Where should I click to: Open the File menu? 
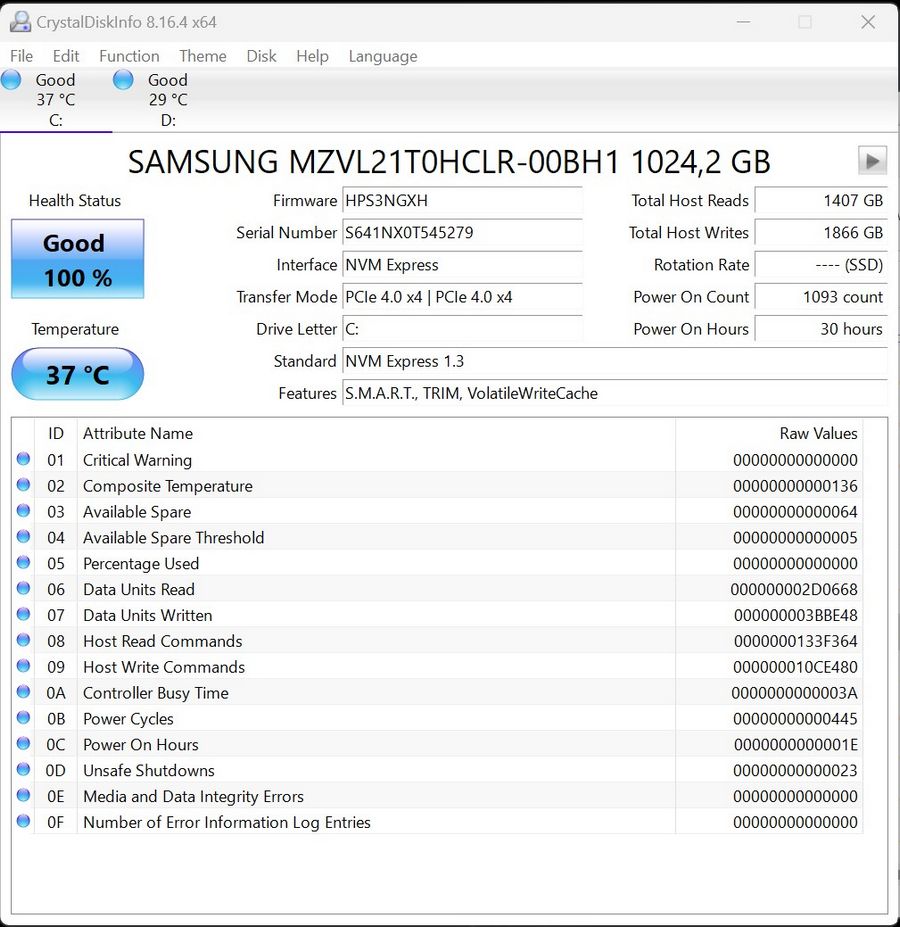(x=21, y=56)
